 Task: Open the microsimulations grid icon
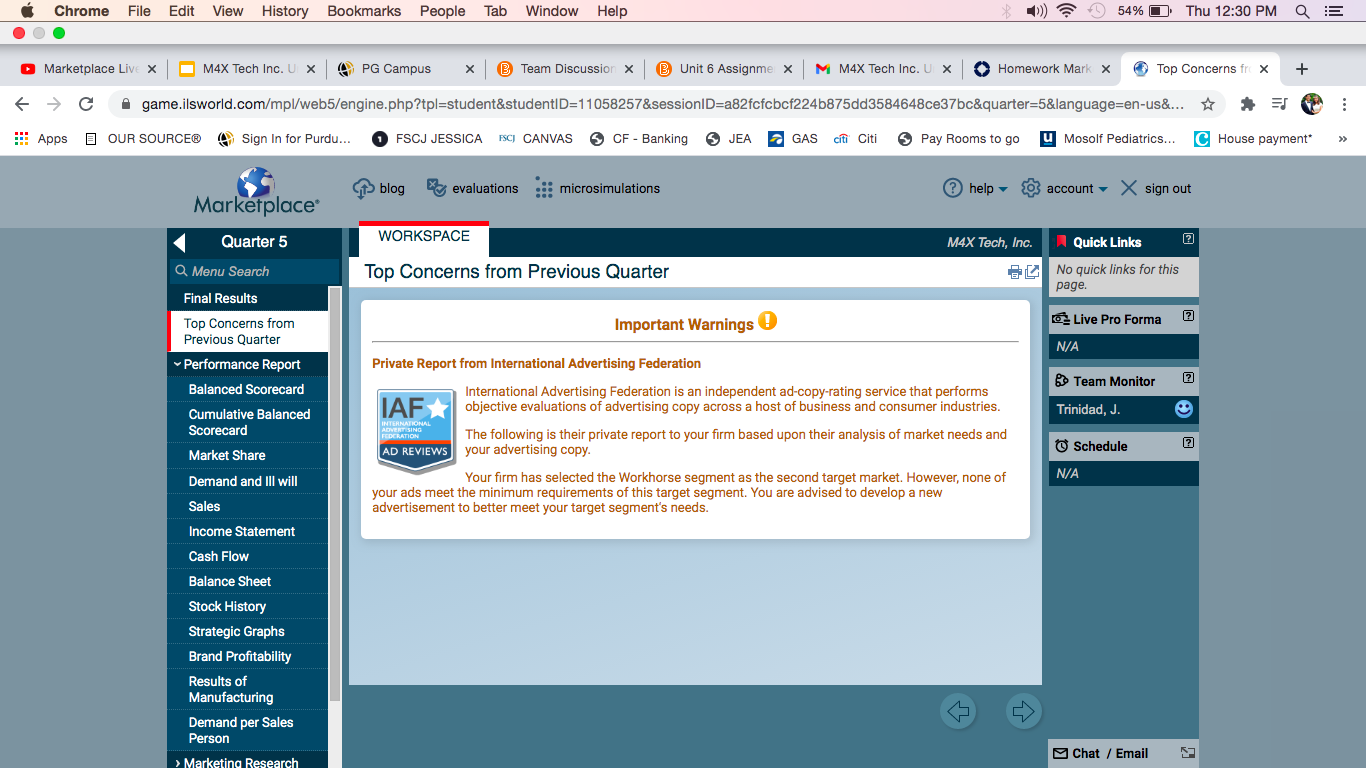click(x=544, y=188)
